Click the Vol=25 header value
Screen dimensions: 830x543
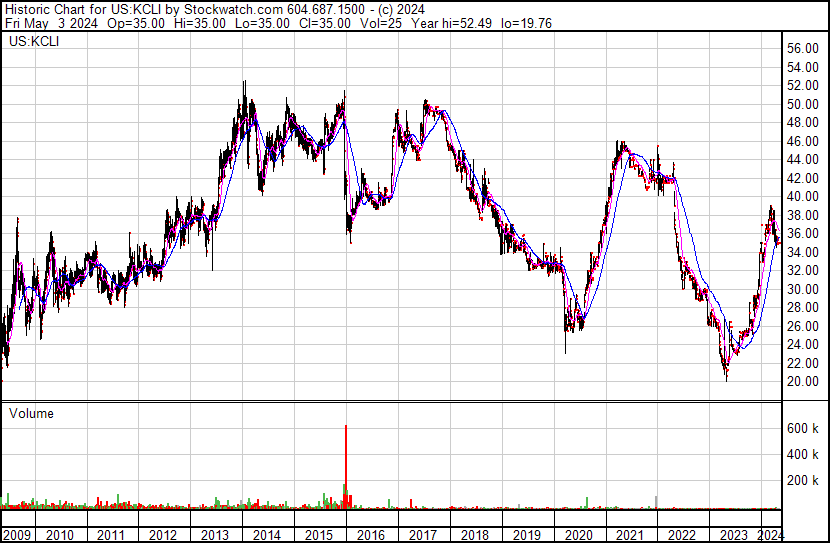381,23
